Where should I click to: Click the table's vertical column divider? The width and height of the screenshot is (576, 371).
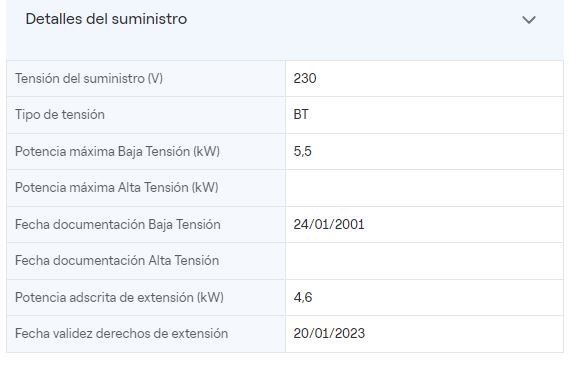(285, 206)
